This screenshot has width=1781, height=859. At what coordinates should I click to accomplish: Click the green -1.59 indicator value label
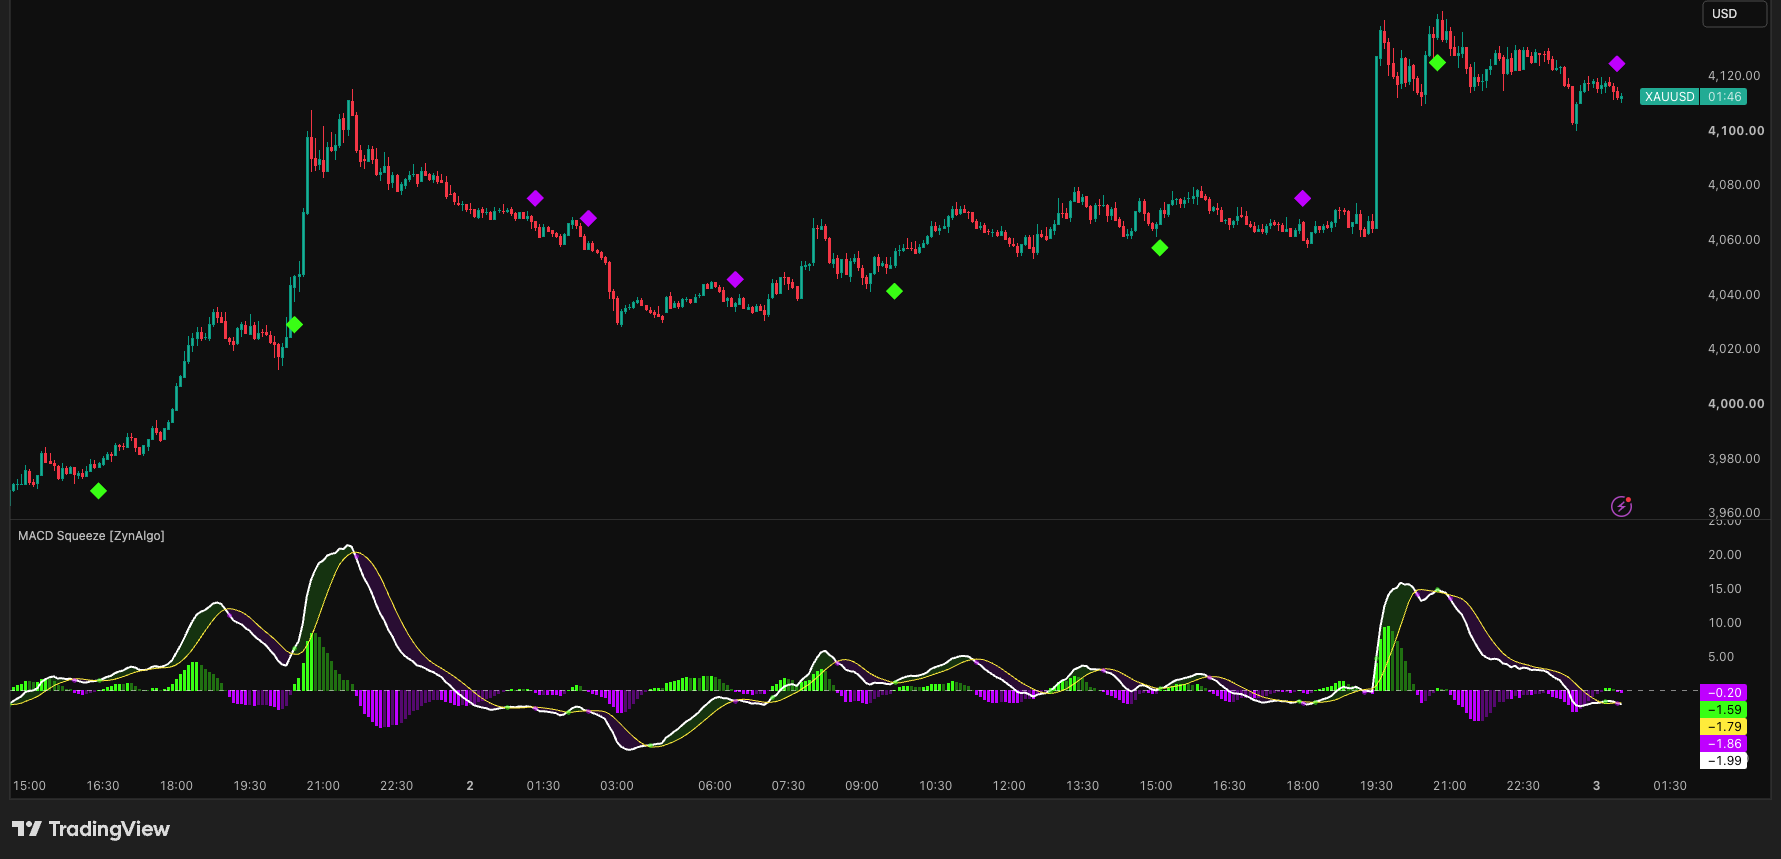click(1724, 710)
